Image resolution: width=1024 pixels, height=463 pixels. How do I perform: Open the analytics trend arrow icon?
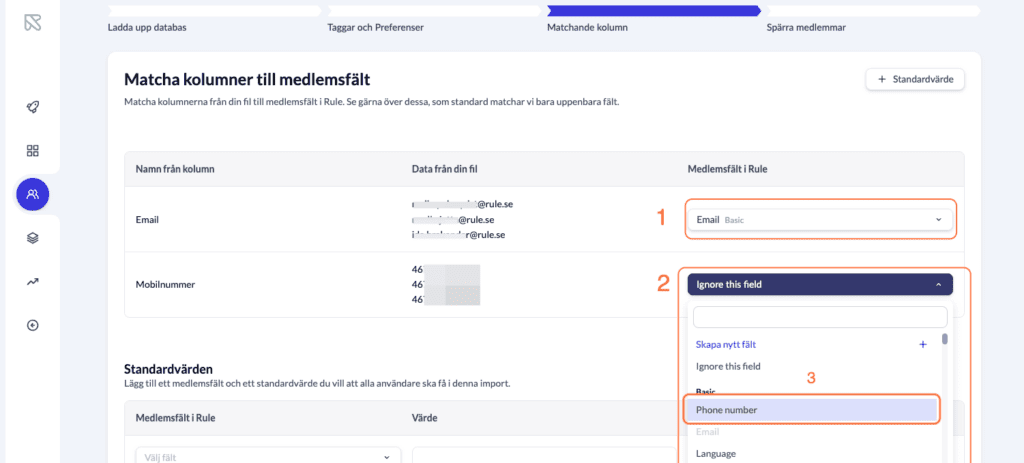(x=32, y=282)
